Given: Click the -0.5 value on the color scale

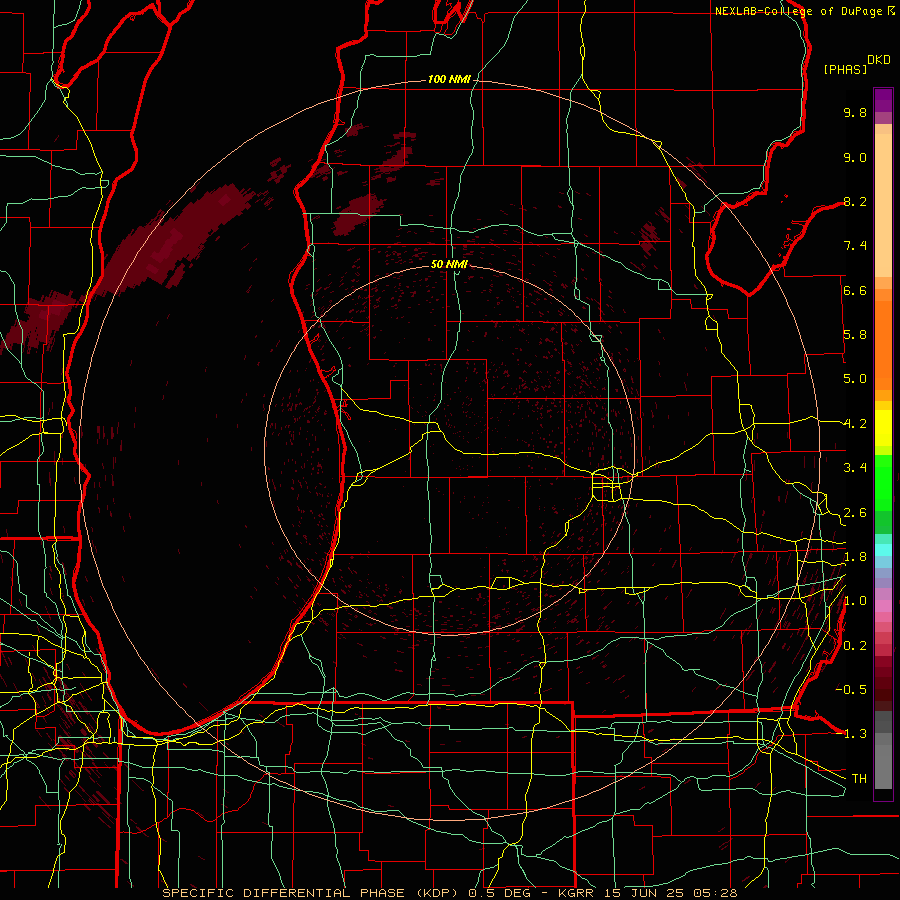Looking at the screenshot, I should [851, 690].
